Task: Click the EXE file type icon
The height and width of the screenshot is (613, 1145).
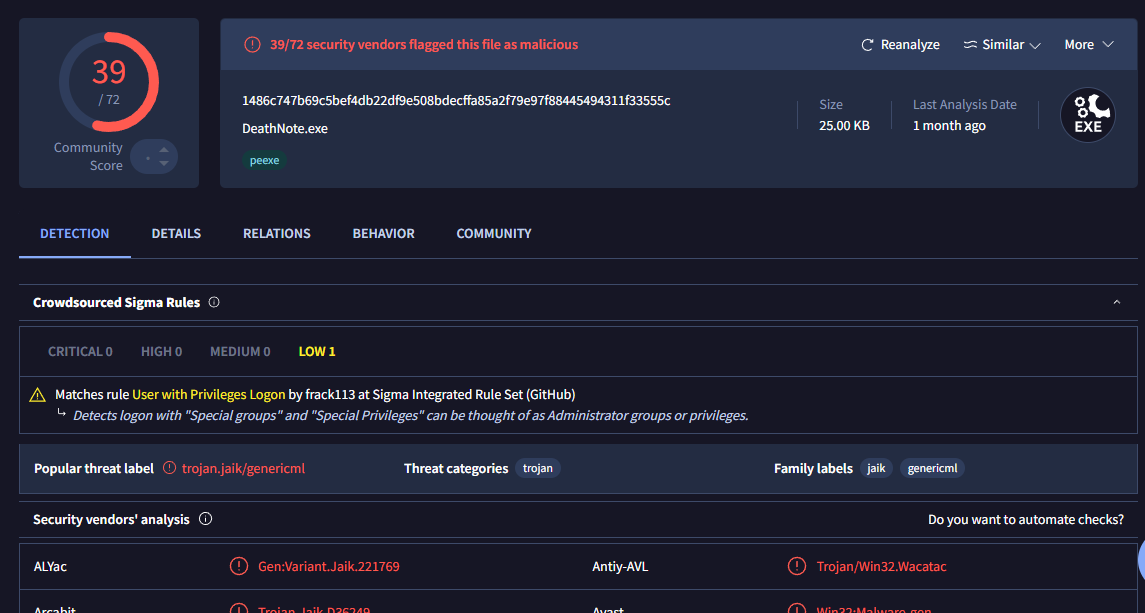Action: [x=1088, y=115]
